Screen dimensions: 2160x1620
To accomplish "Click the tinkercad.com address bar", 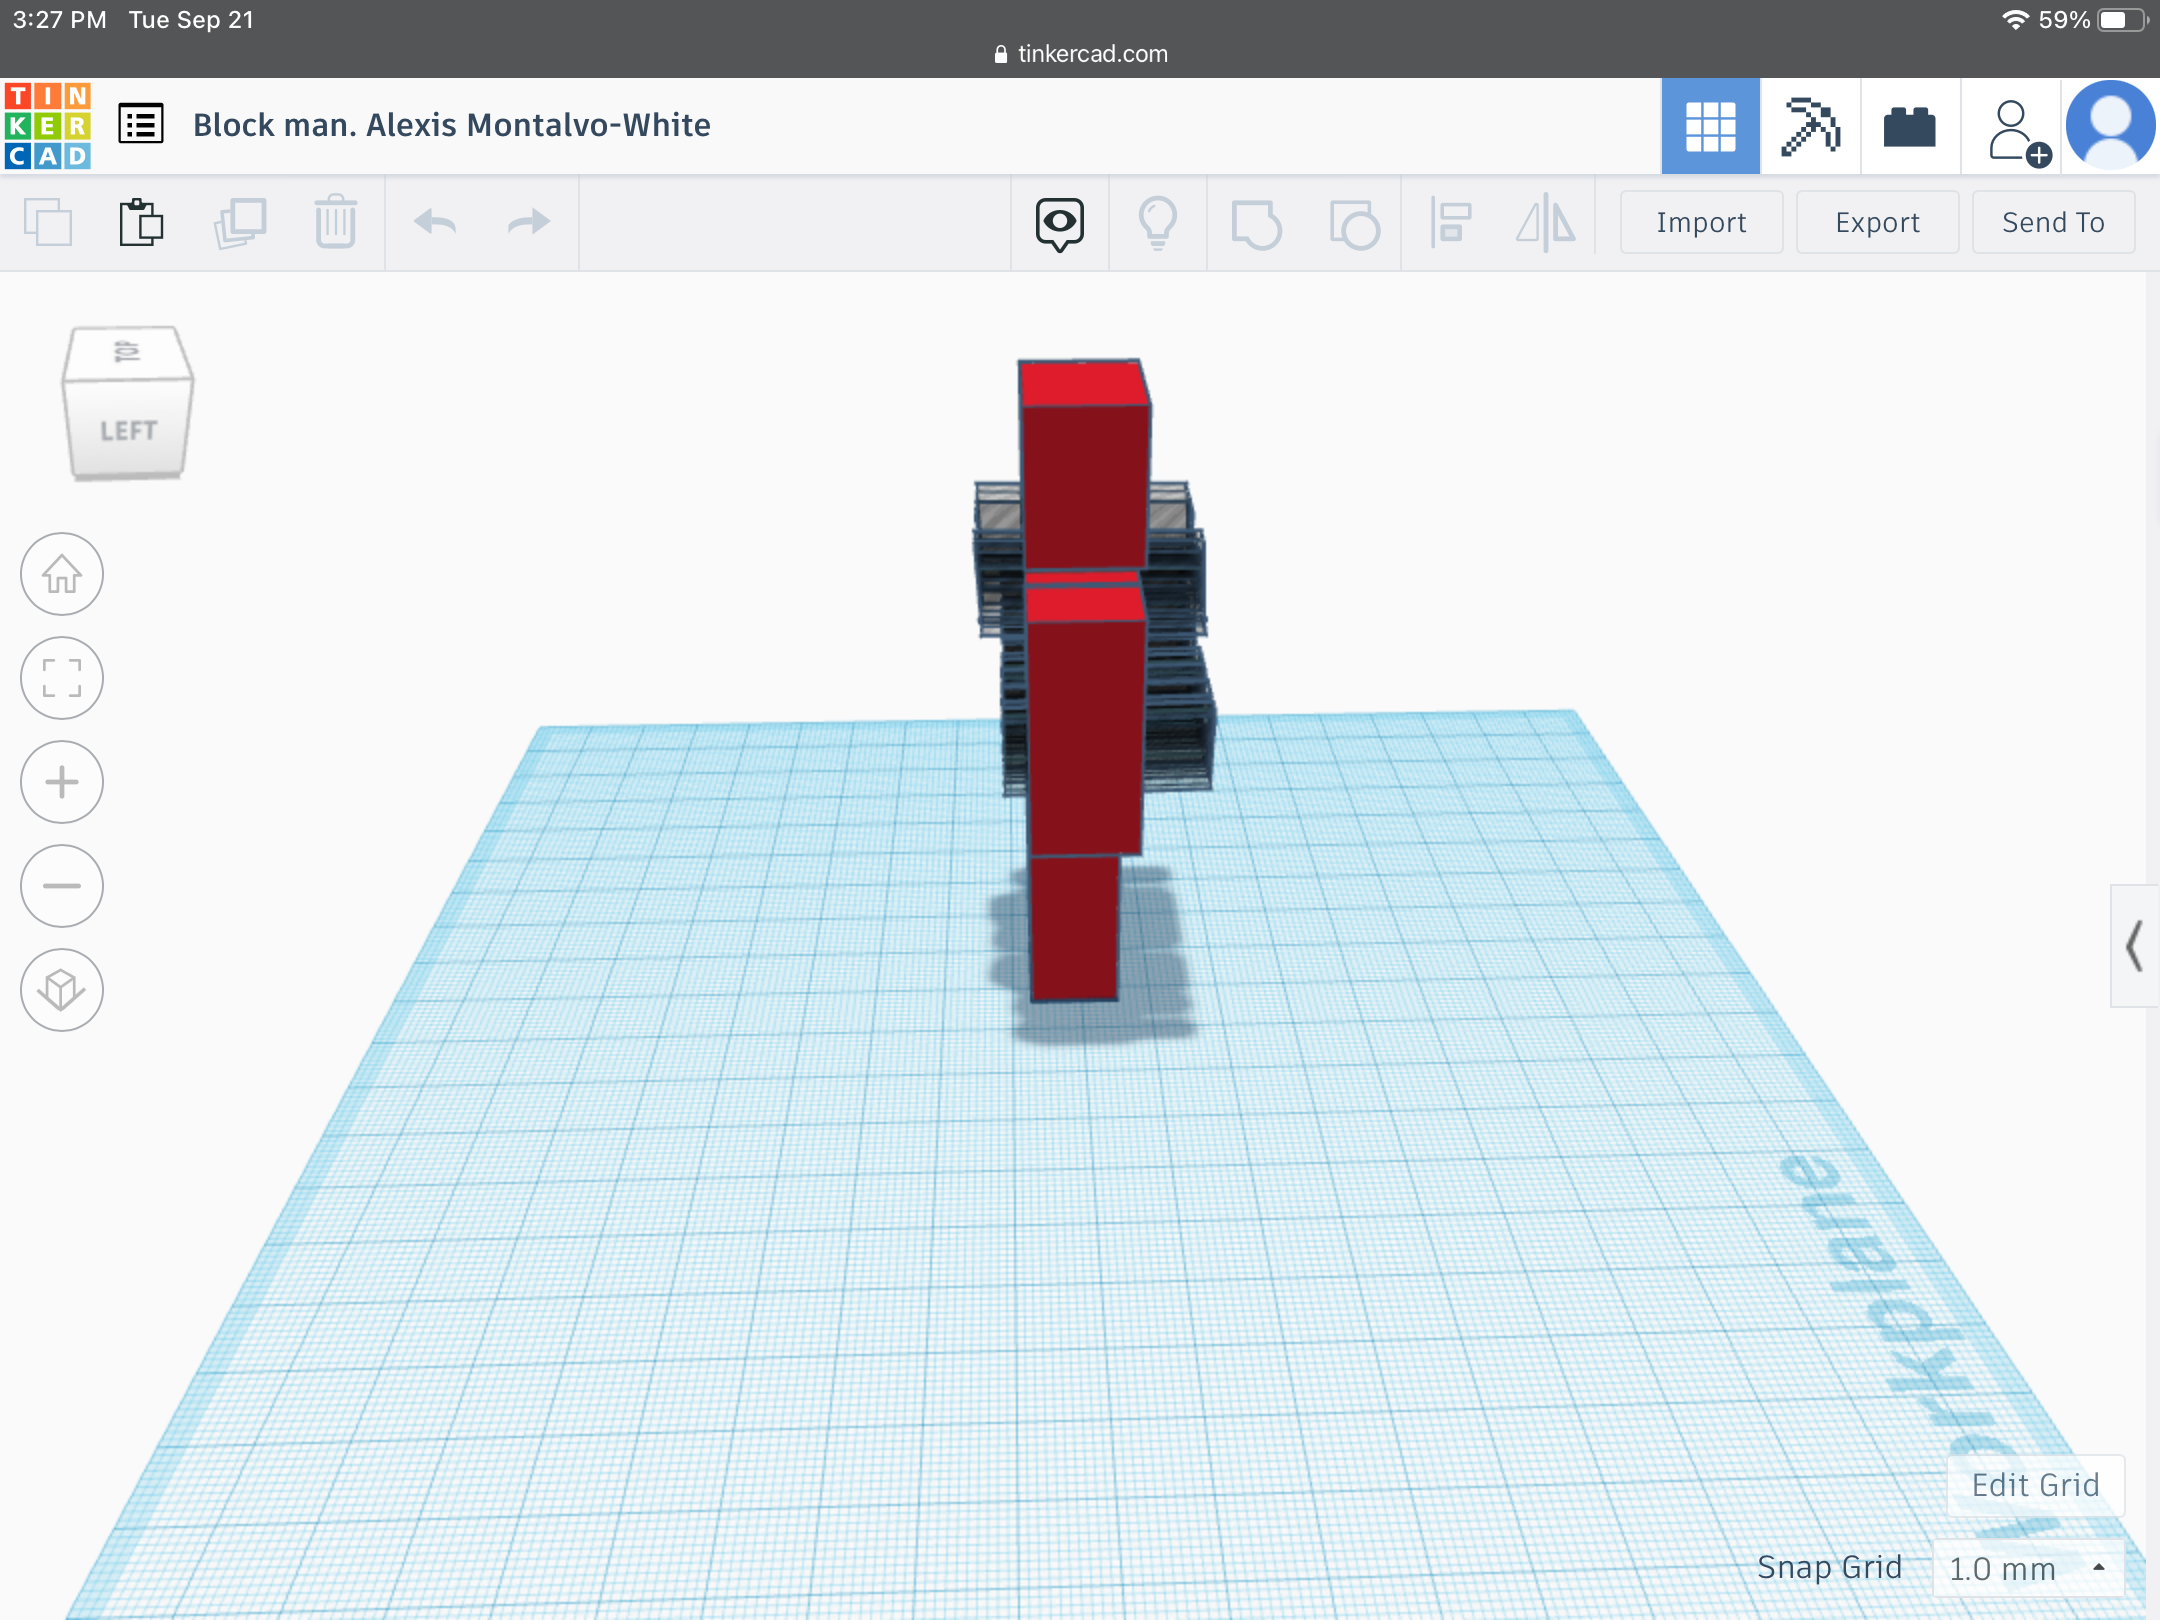I will [x=1080, y=54].
